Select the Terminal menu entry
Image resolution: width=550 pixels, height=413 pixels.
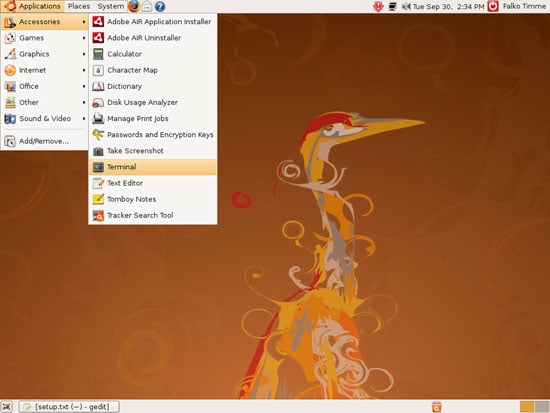(153, 167)
